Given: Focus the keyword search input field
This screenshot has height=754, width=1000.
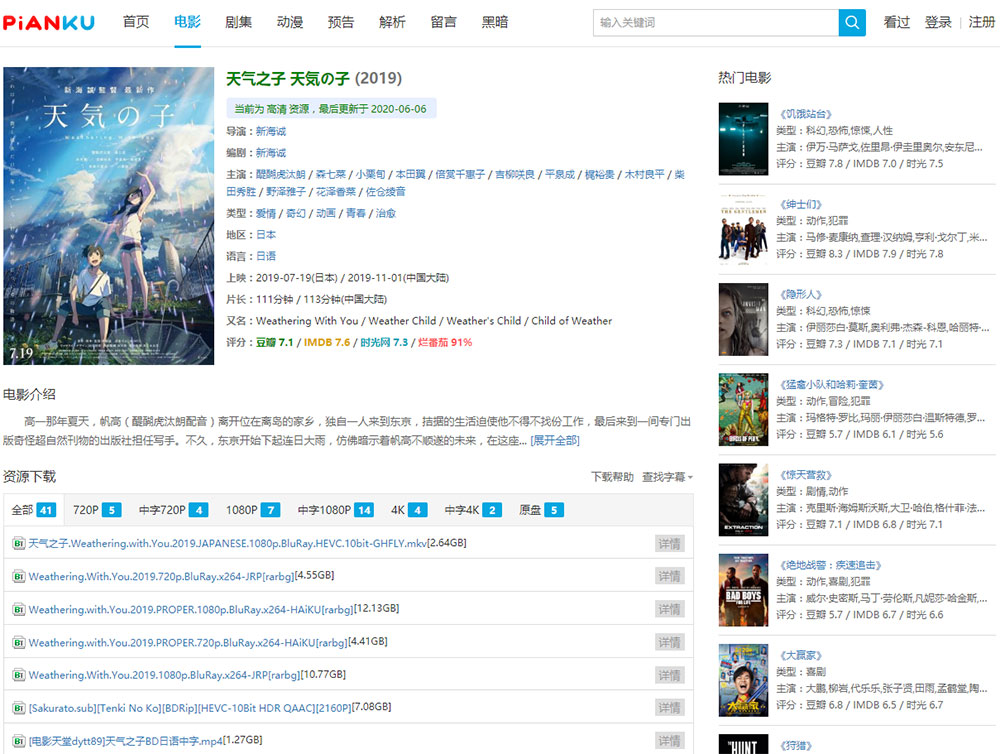Looking at the screenshot, I should 716,22.
